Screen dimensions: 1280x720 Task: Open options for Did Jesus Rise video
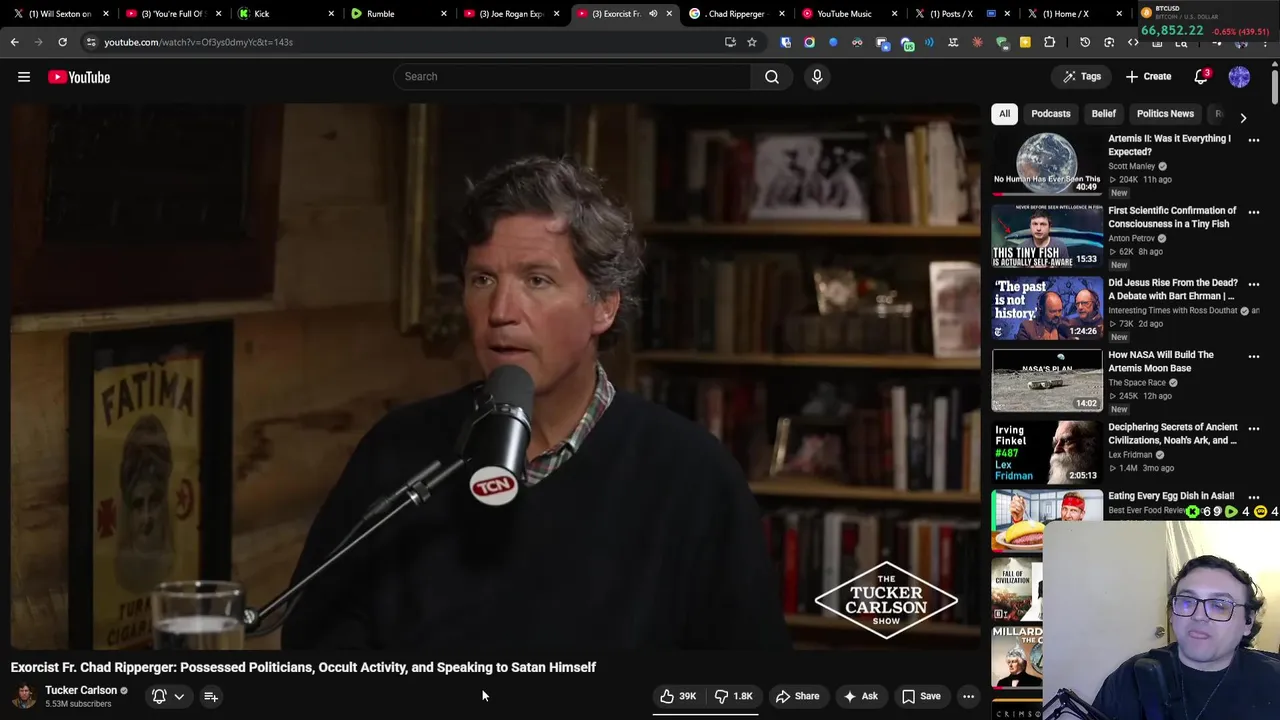point(1254,284)
